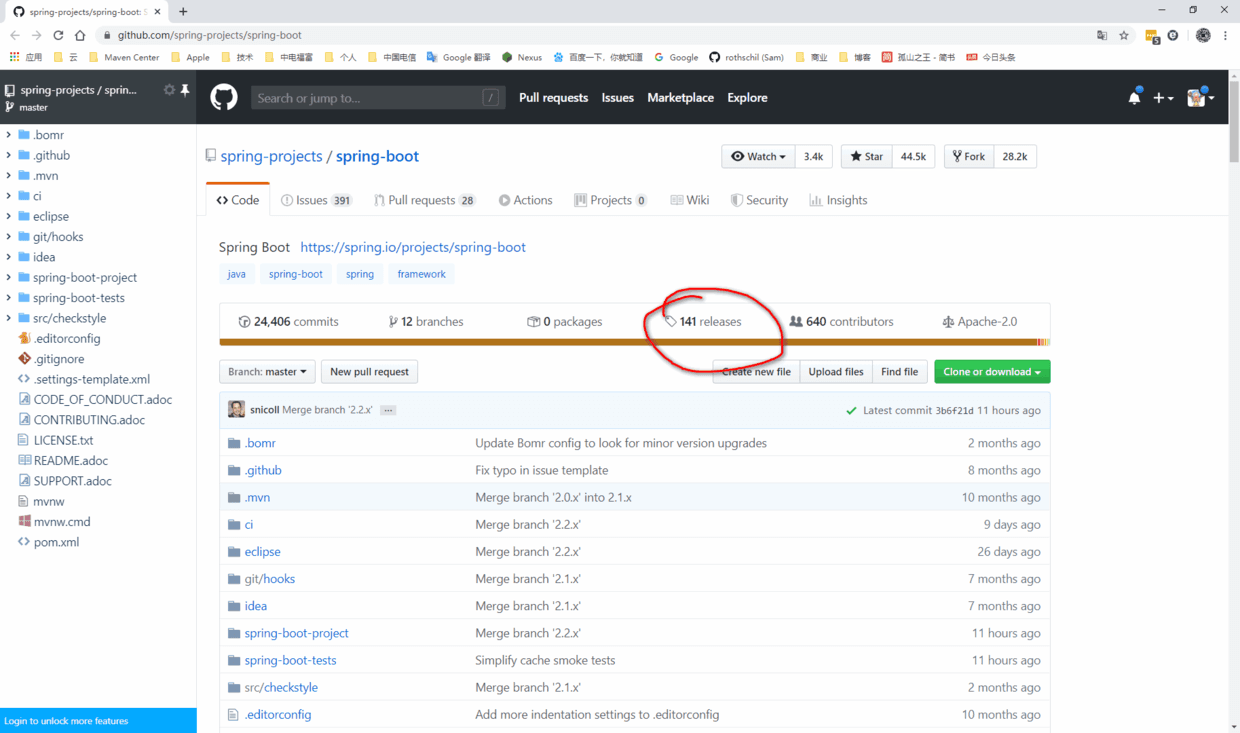The image size is (1240, 733).
Task: Open the Security tab
Action: (760, 200)
